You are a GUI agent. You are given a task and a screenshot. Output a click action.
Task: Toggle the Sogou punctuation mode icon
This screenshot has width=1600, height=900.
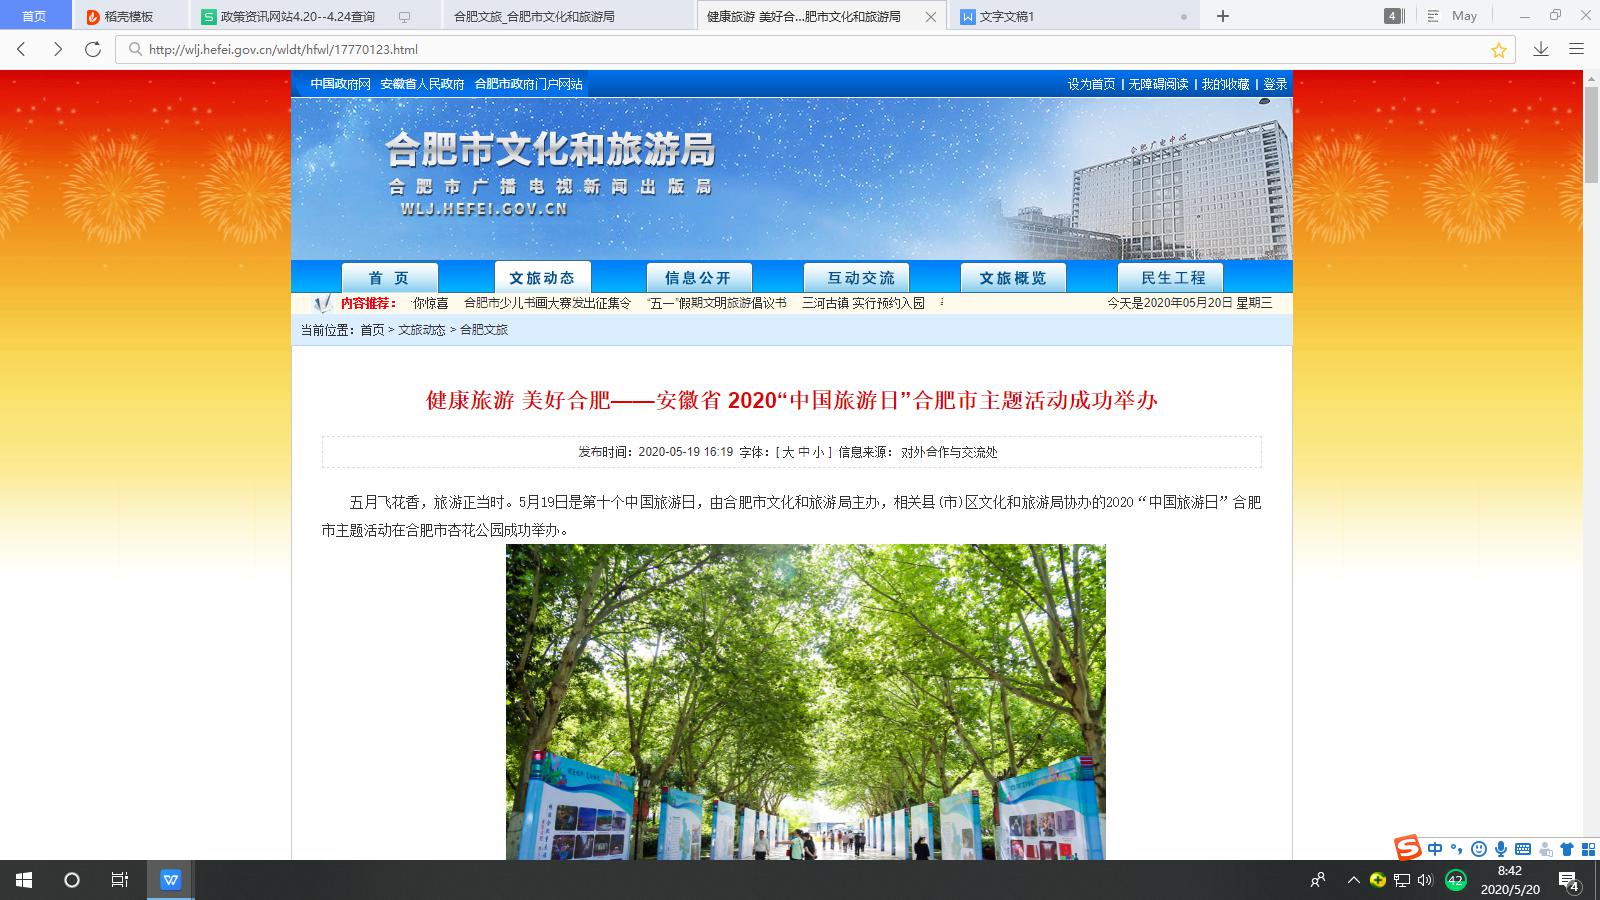1457,849
